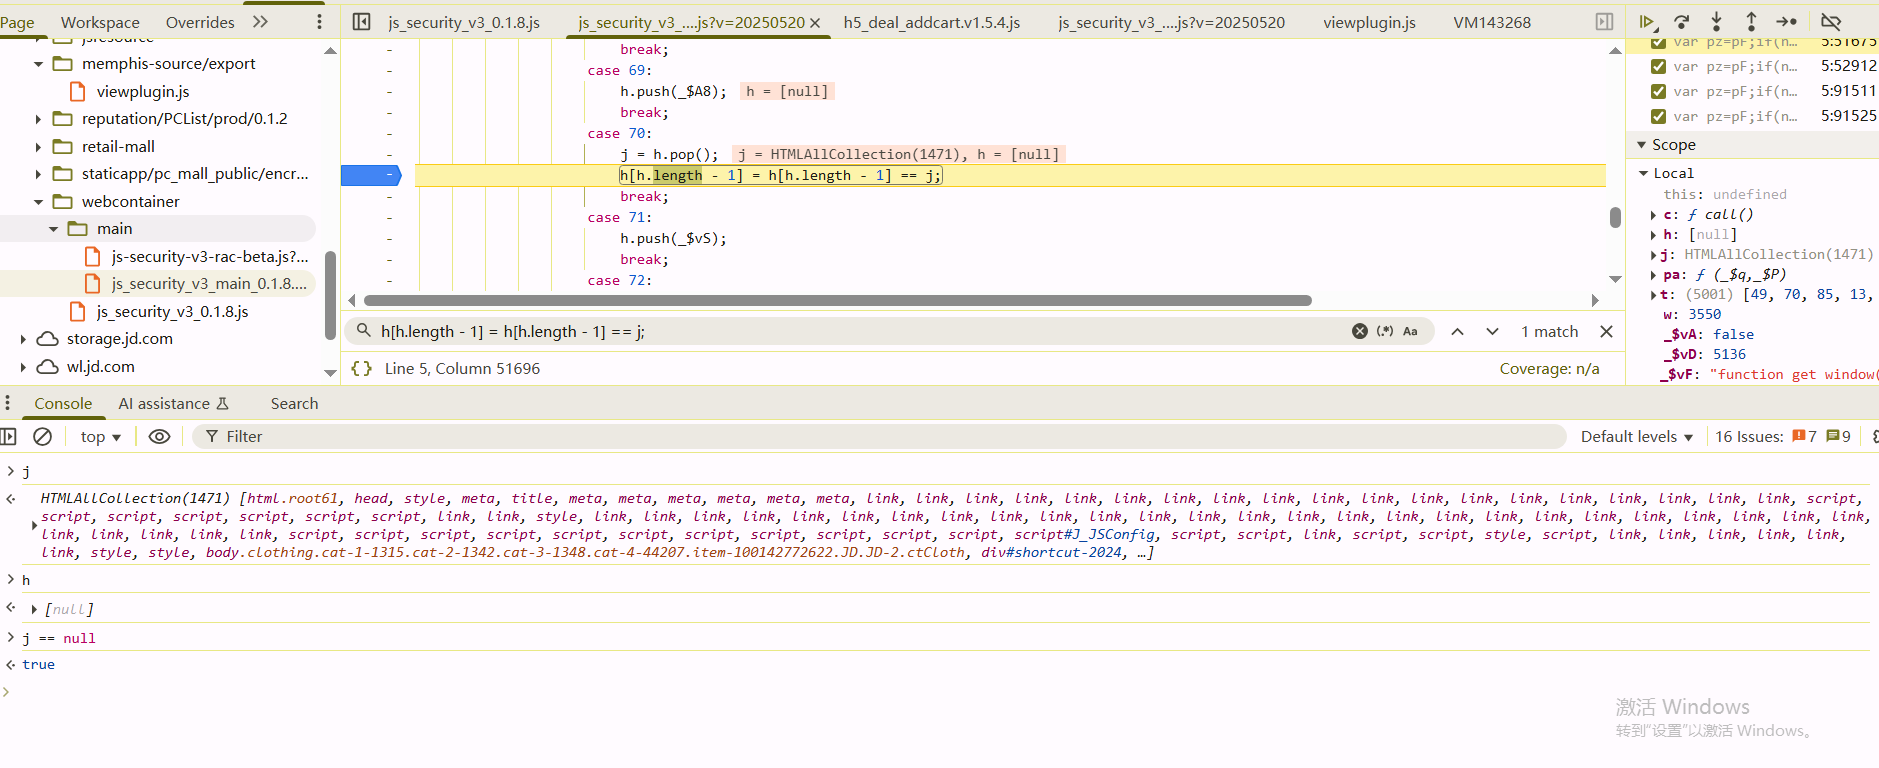
Task: Resume script execution in debugger
Action: point(1646,22)
